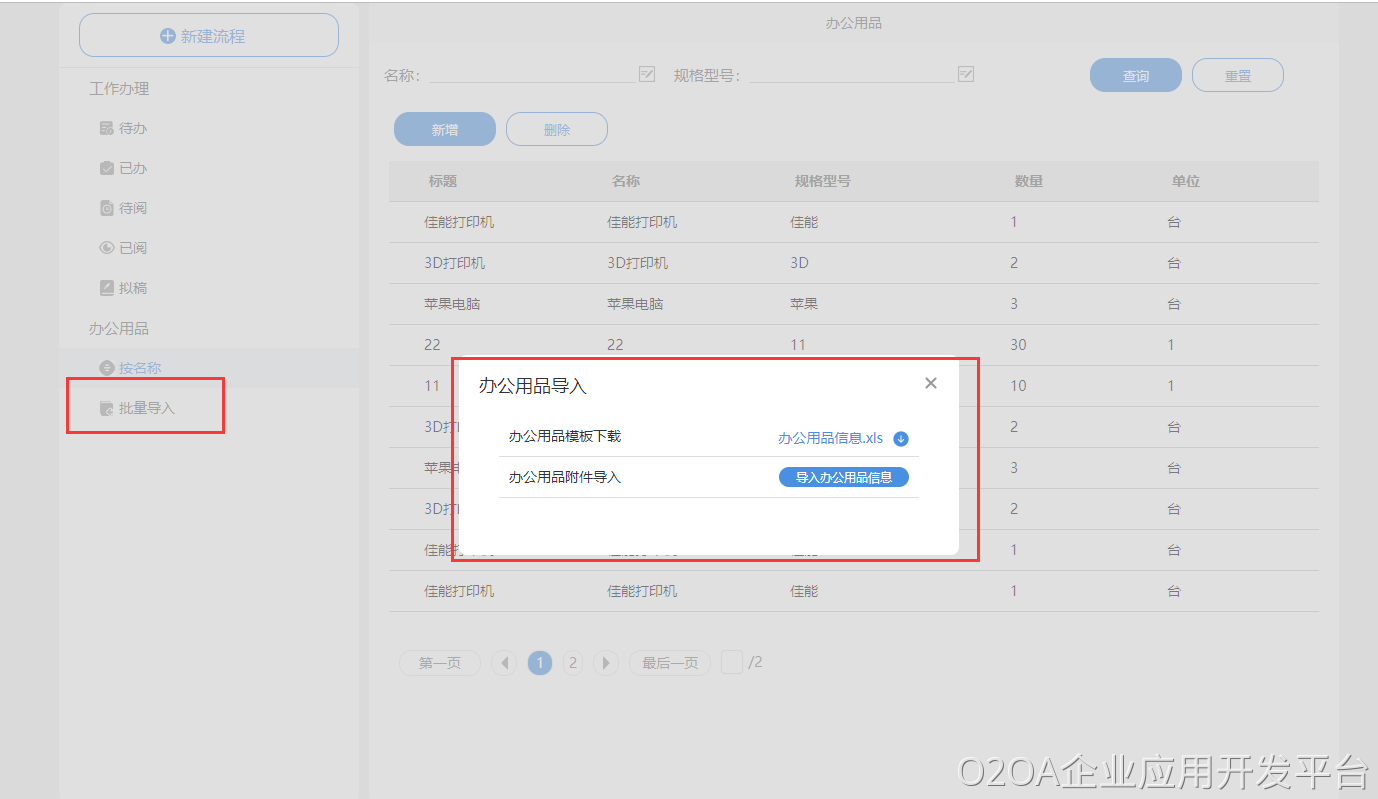Image resolution: width=1378 pixels, height=799 pixels.
Task: Open the 待办 sidebar item icon
Action: (107, 128)
